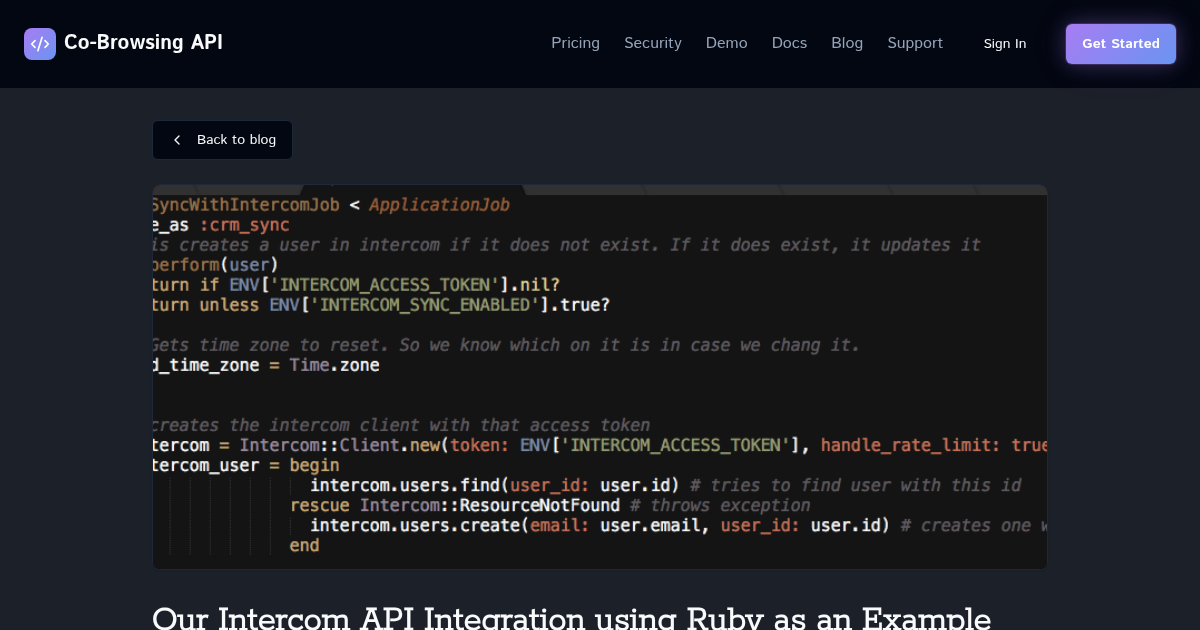Navigate to Docs
1200x630 pixels.
pos(789,43)
